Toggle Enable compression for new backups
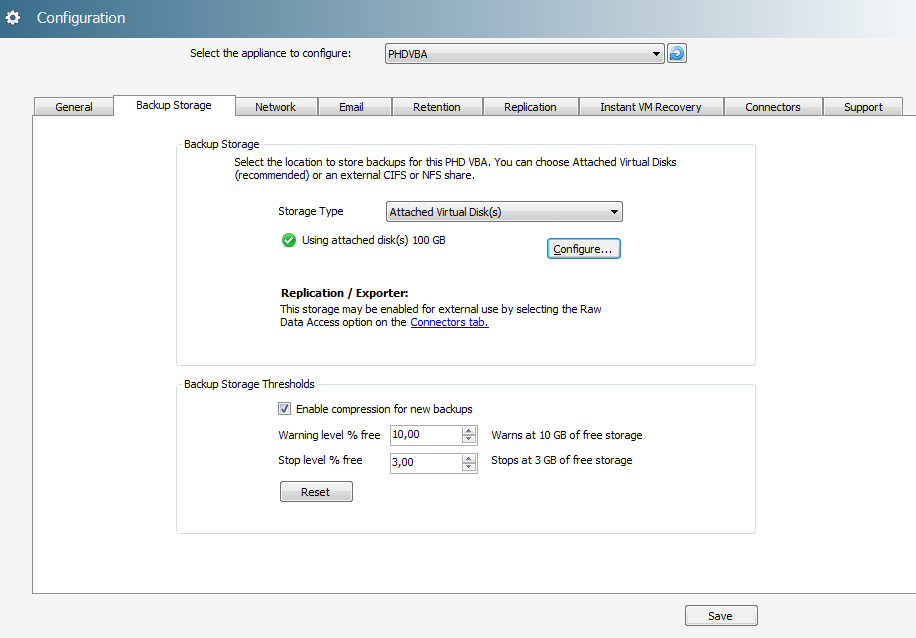The width and height of the screenshot is (916, 638). [285, 409]
